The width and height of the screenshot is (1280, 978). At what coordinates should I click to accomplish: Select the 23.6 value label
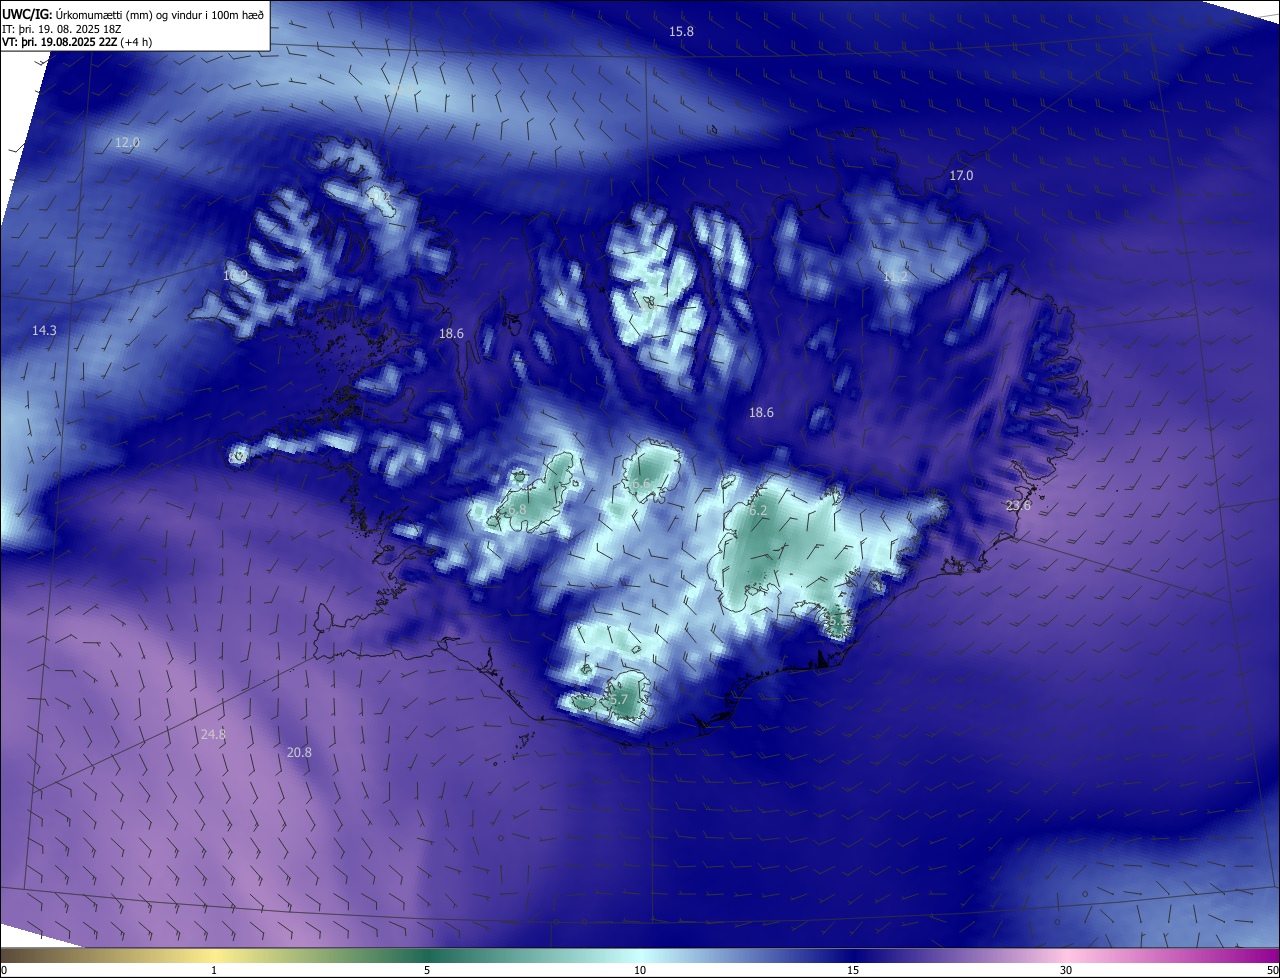tap(1018, 506)
